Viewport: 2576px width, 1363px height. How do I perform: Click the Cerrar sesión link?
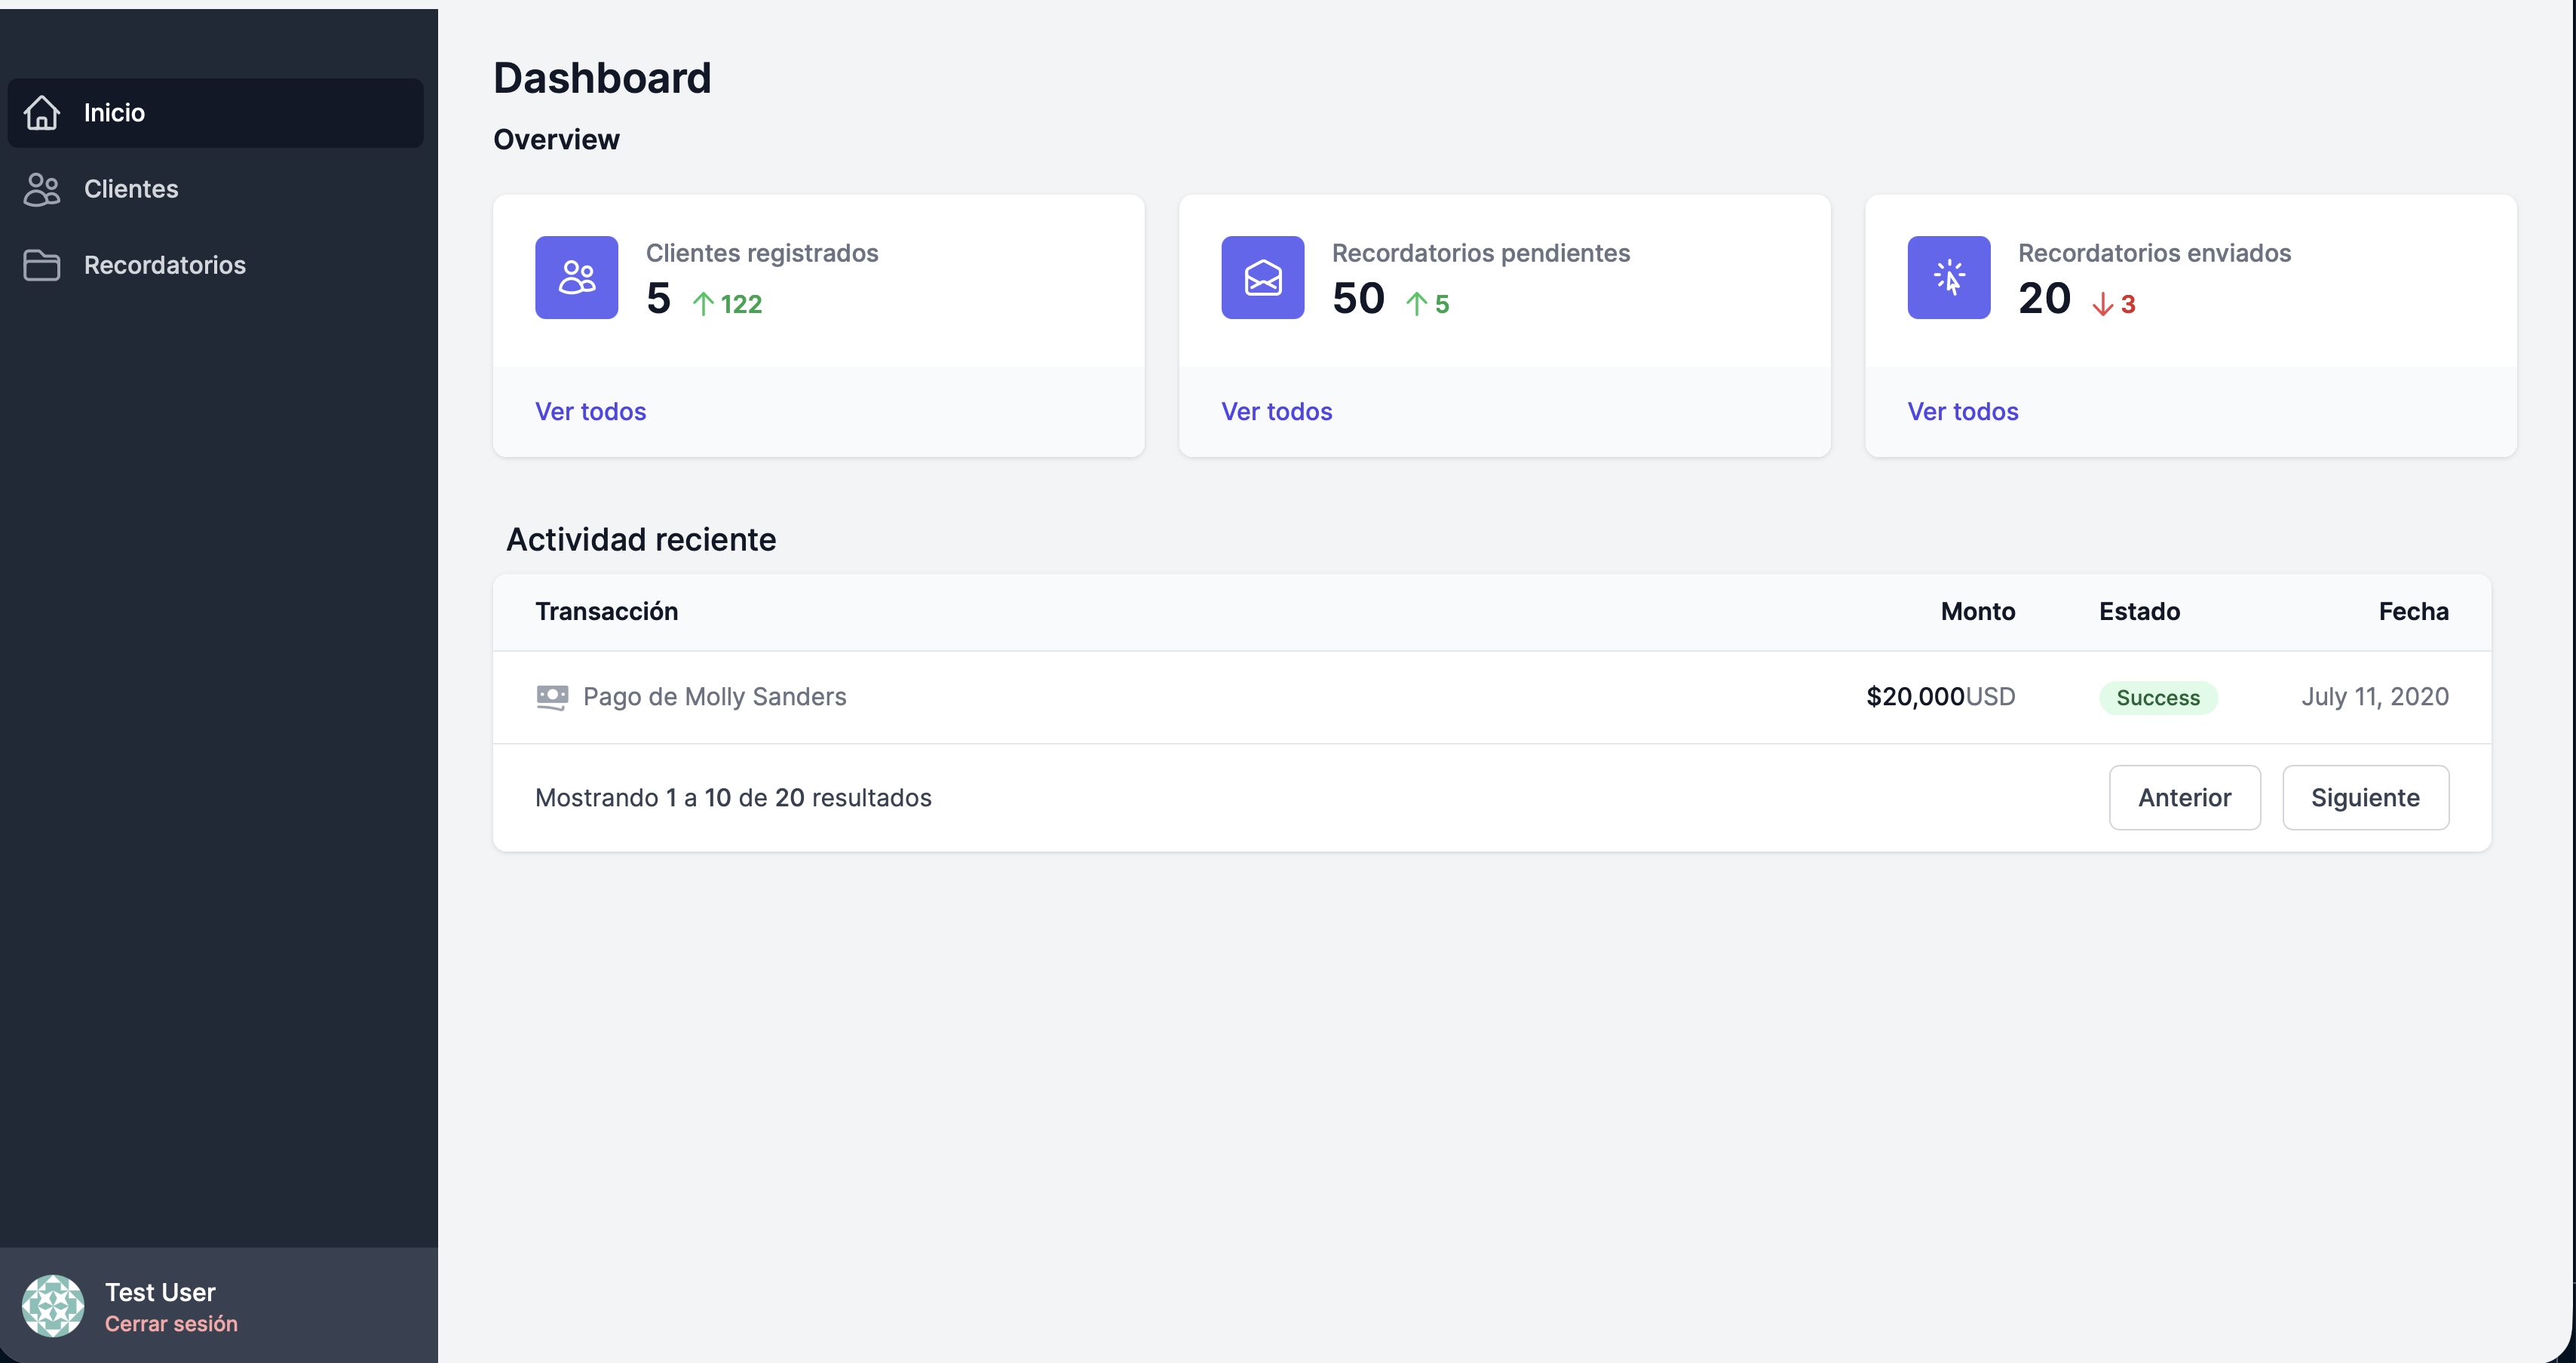[x=171, y=1323]
